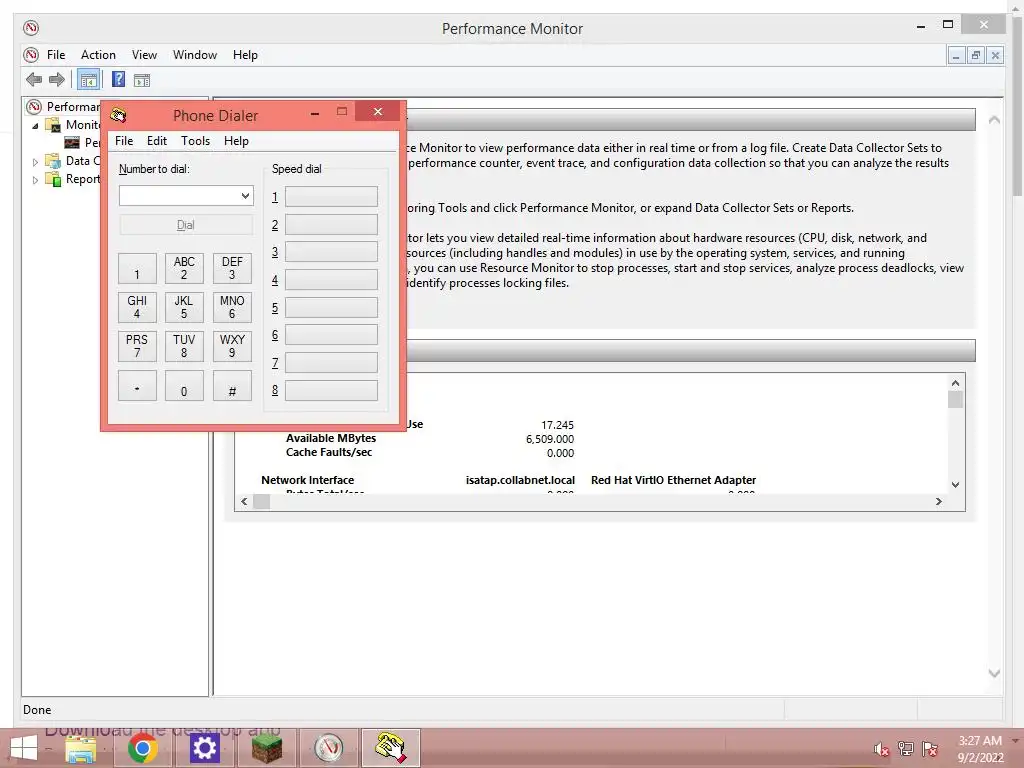The width and height of the screenshot is (1024, 768).
Task: Toggle Show/Hide Action Pane toolbar icon
Action: pos(142,80)
